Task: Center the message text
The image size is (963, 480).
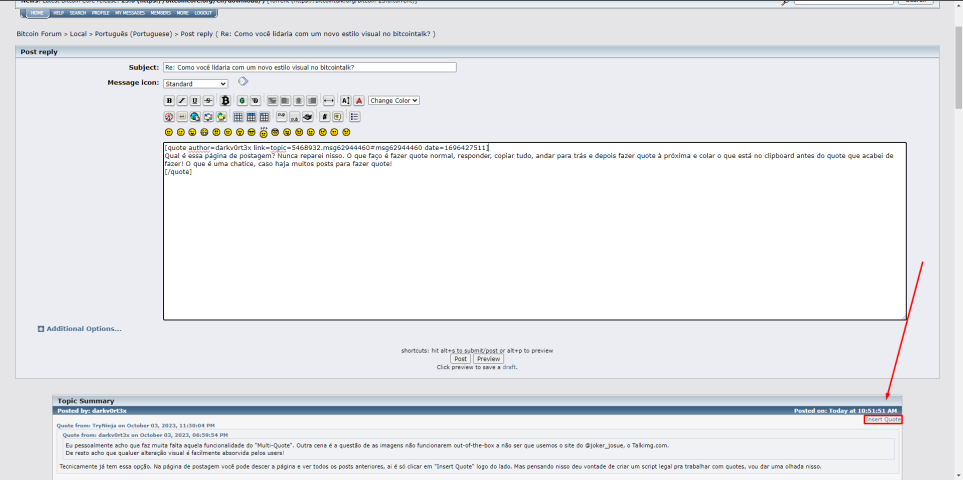Action: [x=298, y=101]
